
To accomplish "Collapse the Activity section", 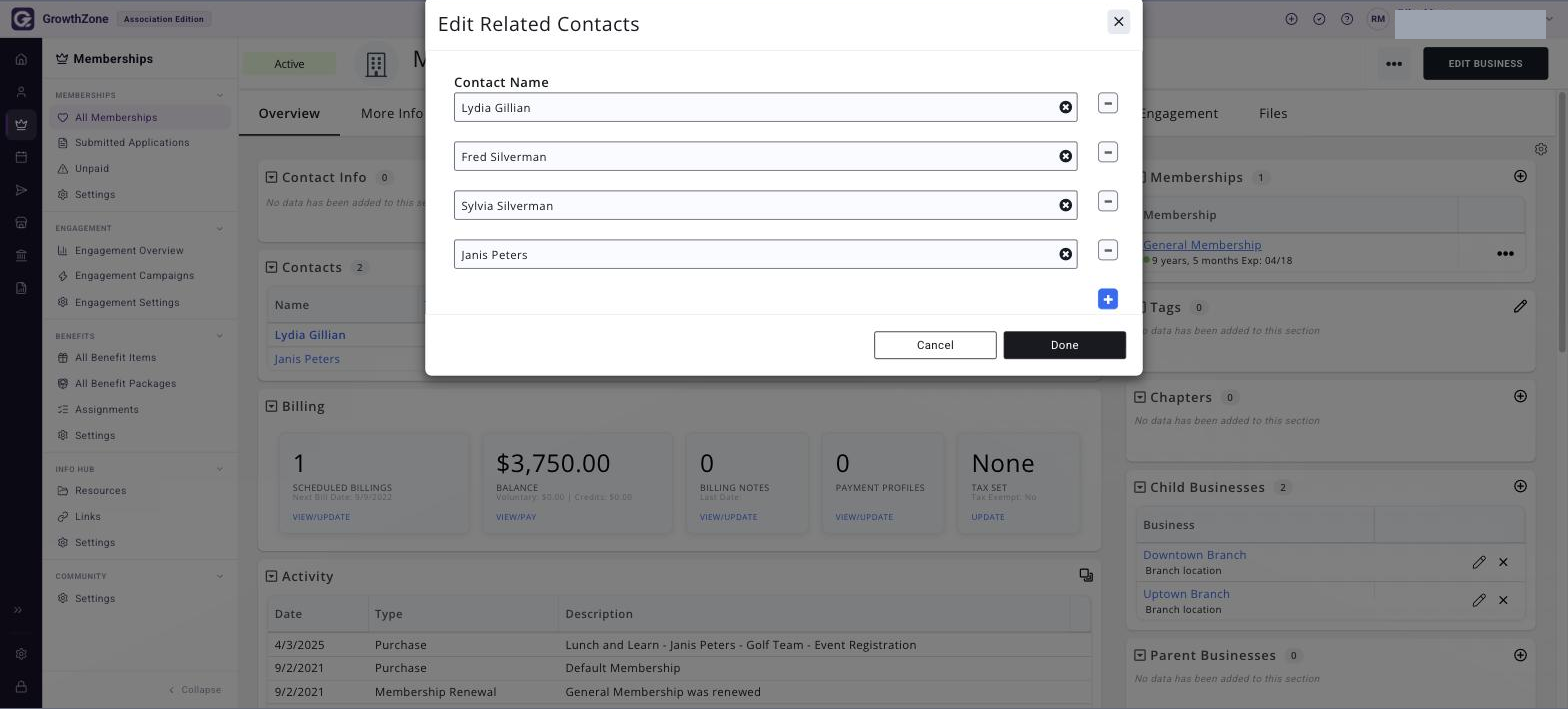I will click(x=271, y=576).
